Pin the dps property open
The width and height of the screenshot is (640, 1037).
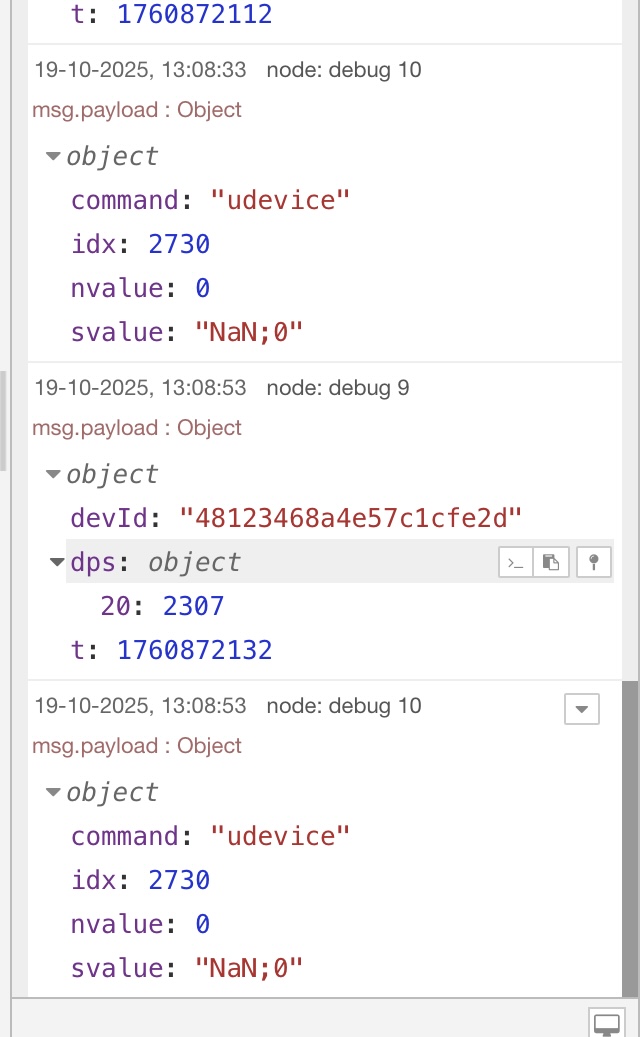[594, 563]
